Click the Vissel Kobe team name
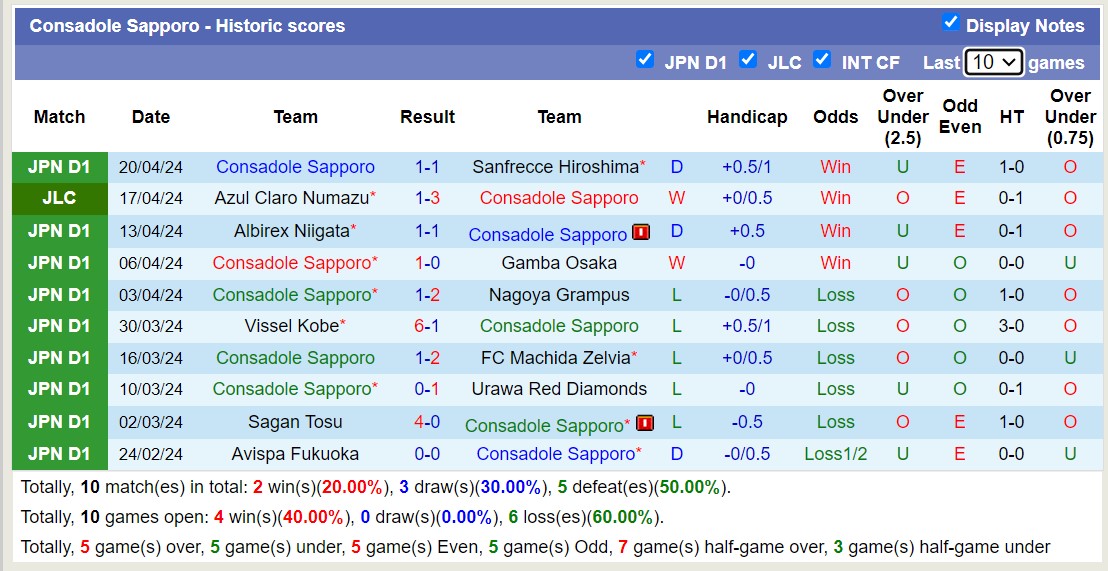The width and height of the screenshot is (1108, 571). (x=291, y=326)
